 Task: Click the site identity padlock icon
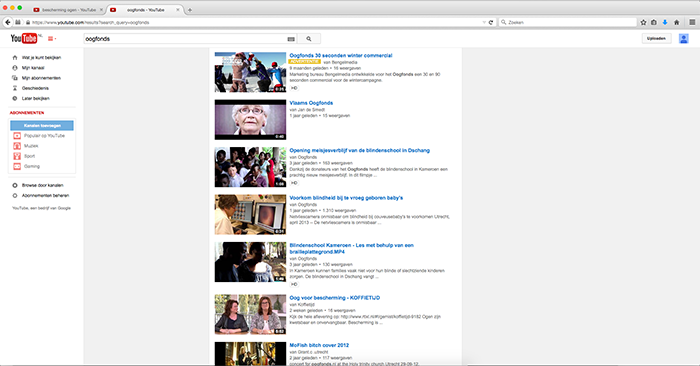pyautogui.click(x=28, y=22)
